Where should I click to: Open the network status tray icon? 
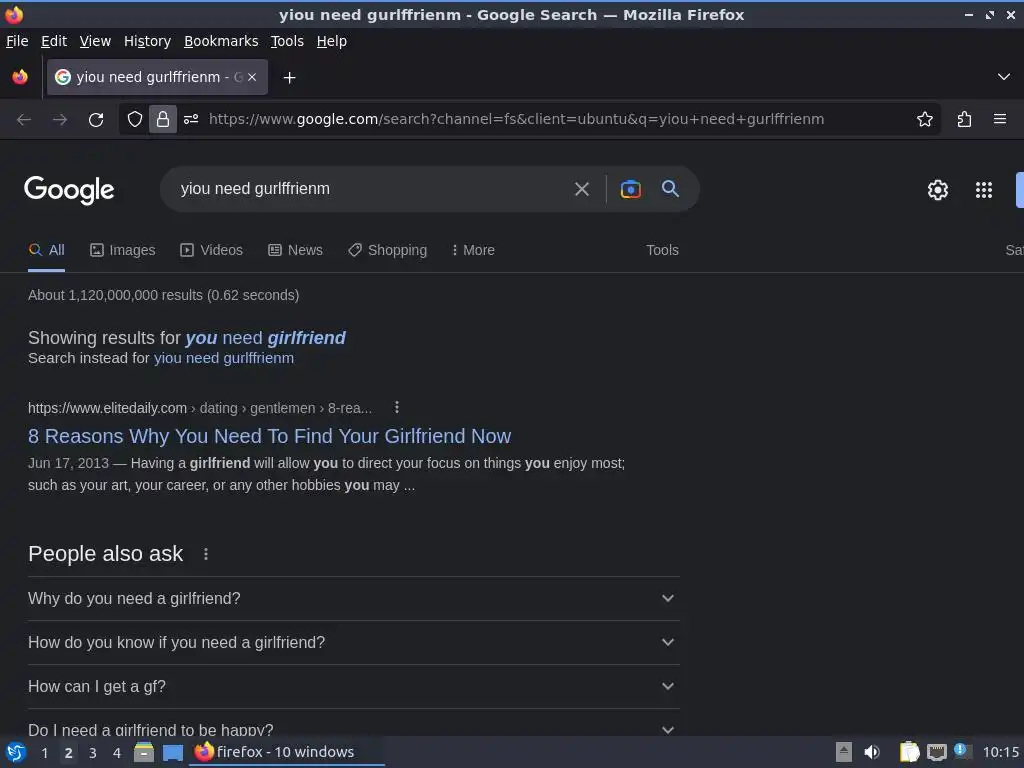pos(936,752)
